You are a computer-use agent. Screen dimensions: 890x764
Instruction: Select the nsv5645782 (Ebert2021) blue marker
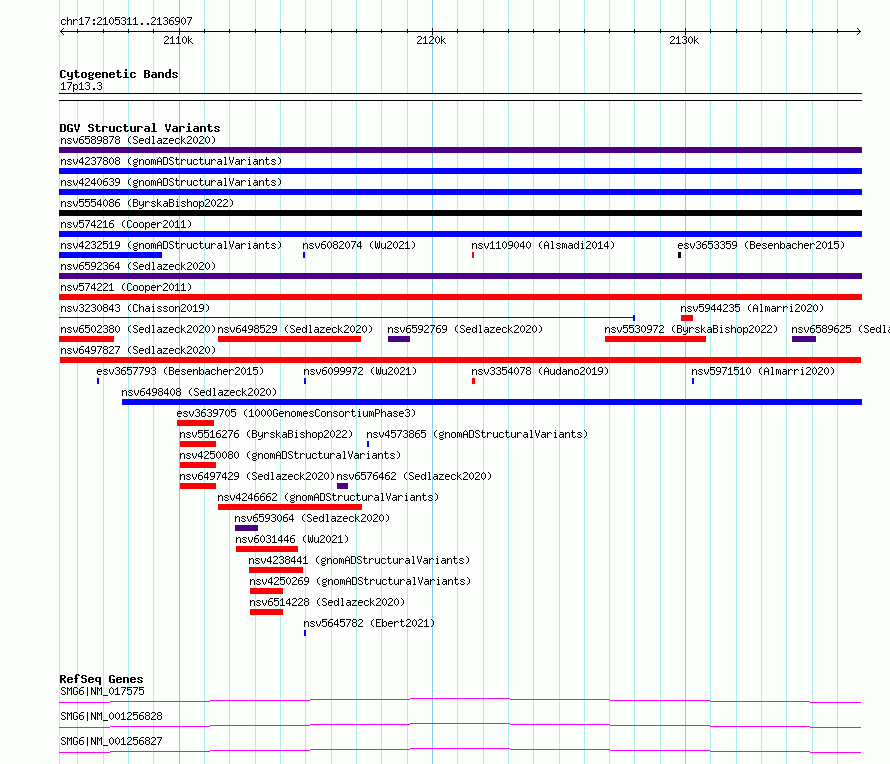[305, 633]
